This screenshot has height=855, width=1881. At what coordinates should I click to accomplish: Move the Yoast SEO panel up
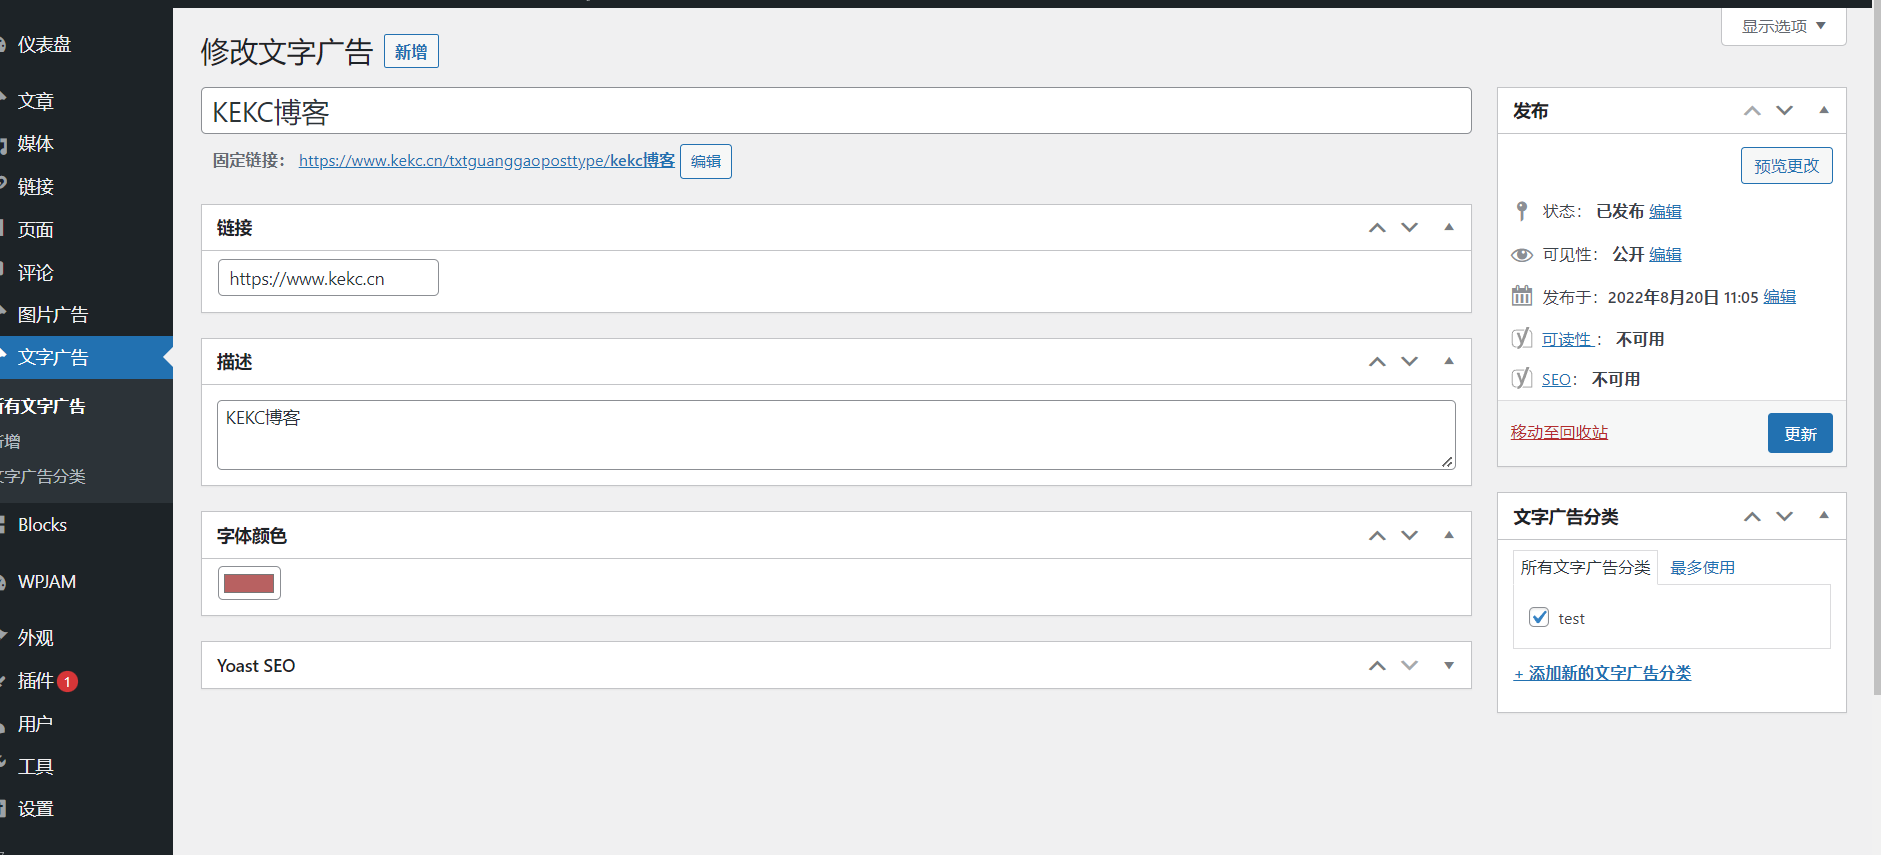pyautogui.click(x=1377, y=666)
